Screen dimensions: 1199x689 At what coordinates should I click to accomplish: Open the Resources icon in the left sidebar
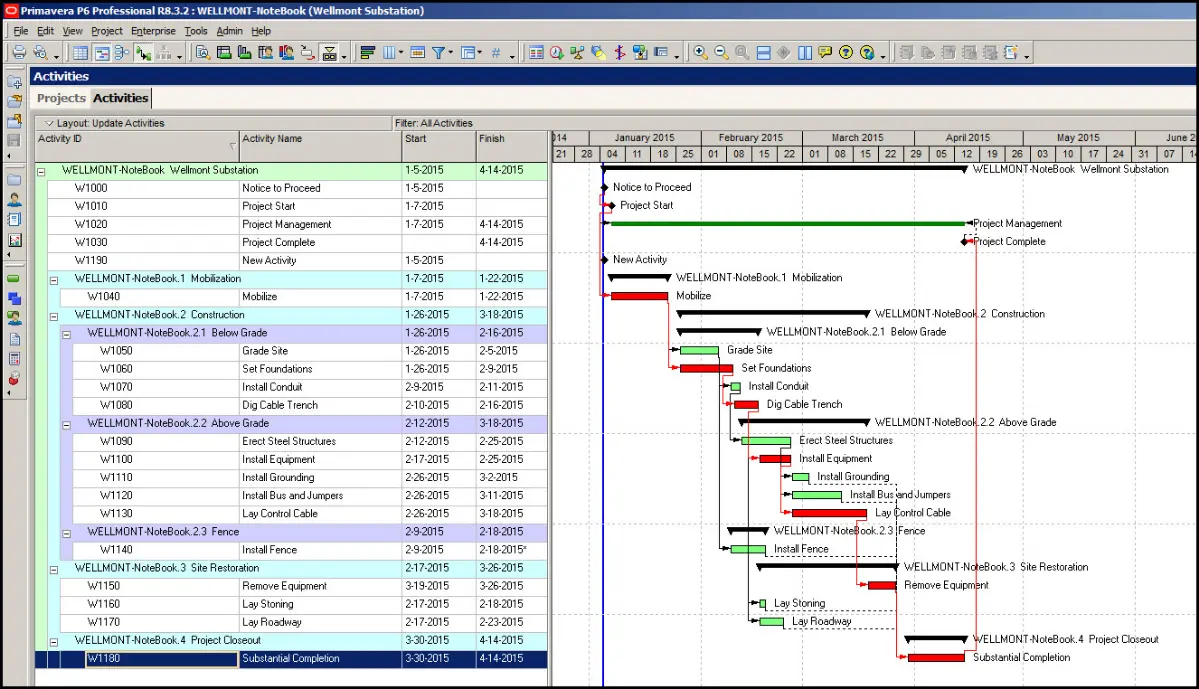[x=15, y=200]
